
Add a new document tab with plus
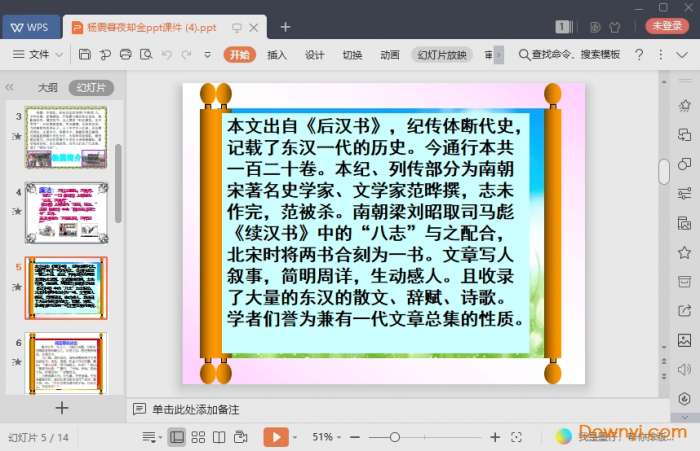coord(286,27)
